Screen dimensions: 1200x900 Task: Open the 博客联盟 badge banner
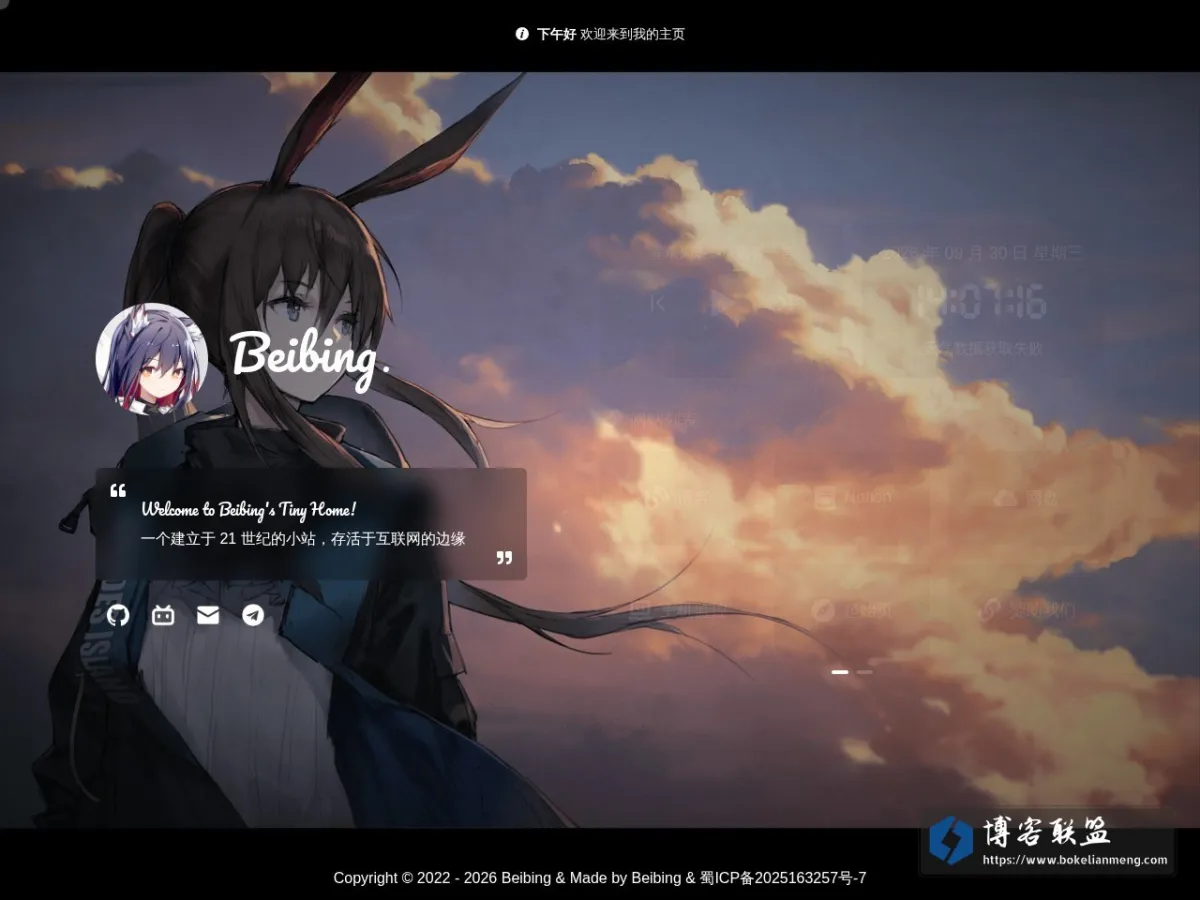click(x=1047, y=840)
